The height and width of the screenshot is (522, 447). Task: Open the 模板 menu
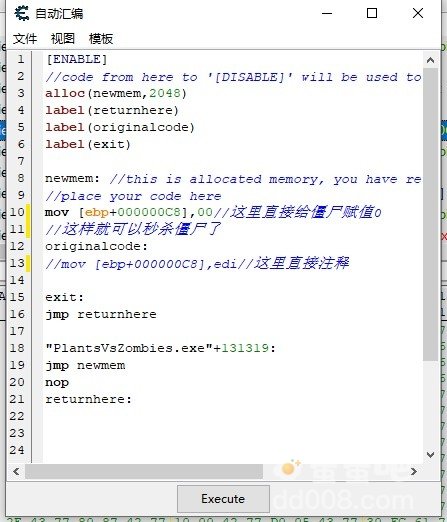click(101, 39)
